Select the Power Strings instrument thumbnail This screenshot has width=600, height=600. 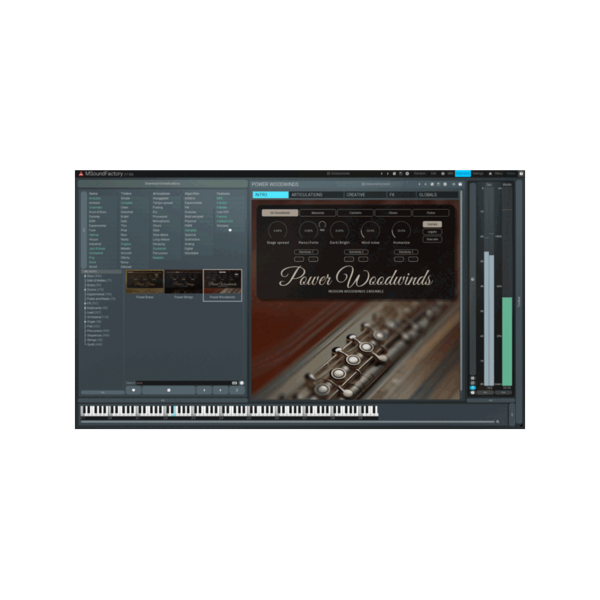(x=184, y=285)
